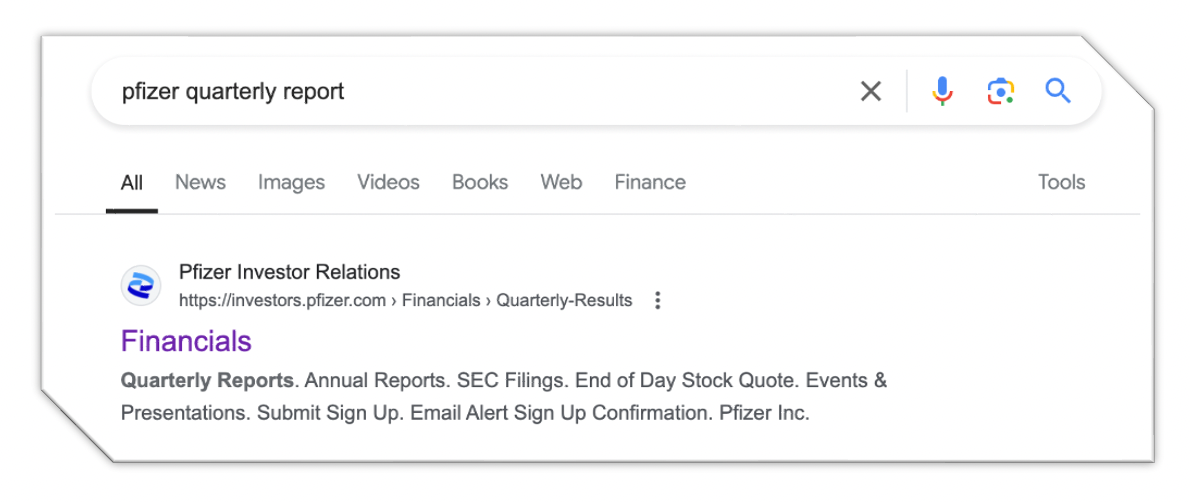Open the Finance tab
This screenshot has height=502, width=1190.
click(650, 182)
